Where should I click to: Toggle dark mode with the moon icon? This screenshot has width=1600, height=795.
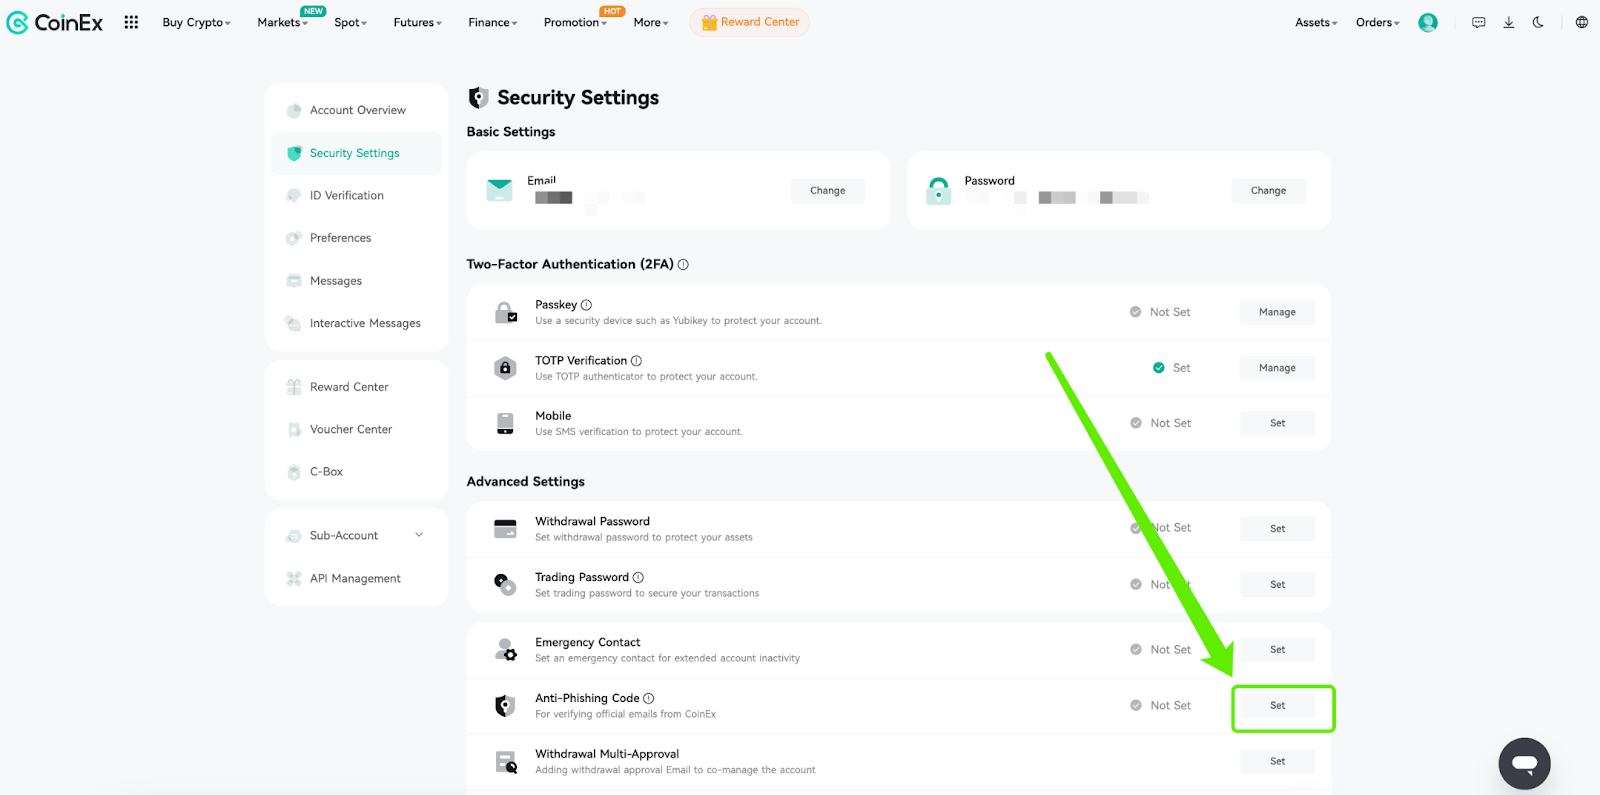(1538, 22)
